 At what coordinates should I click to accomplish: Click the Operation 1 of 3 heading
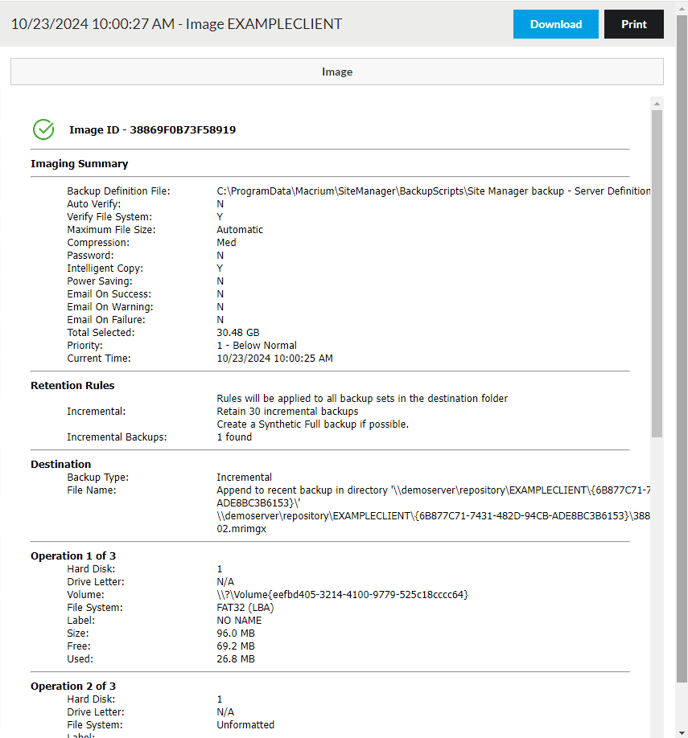click(x=73, y=556)
